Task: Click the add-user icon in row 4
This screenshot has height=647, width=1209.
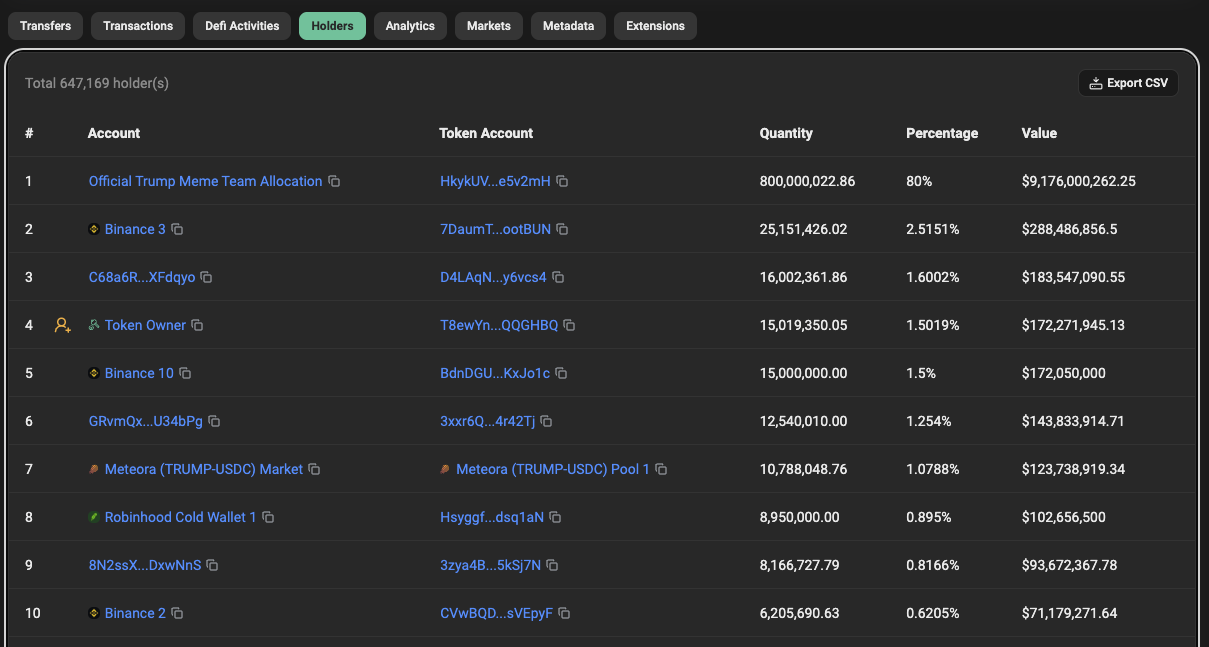Action: point(63,325)
